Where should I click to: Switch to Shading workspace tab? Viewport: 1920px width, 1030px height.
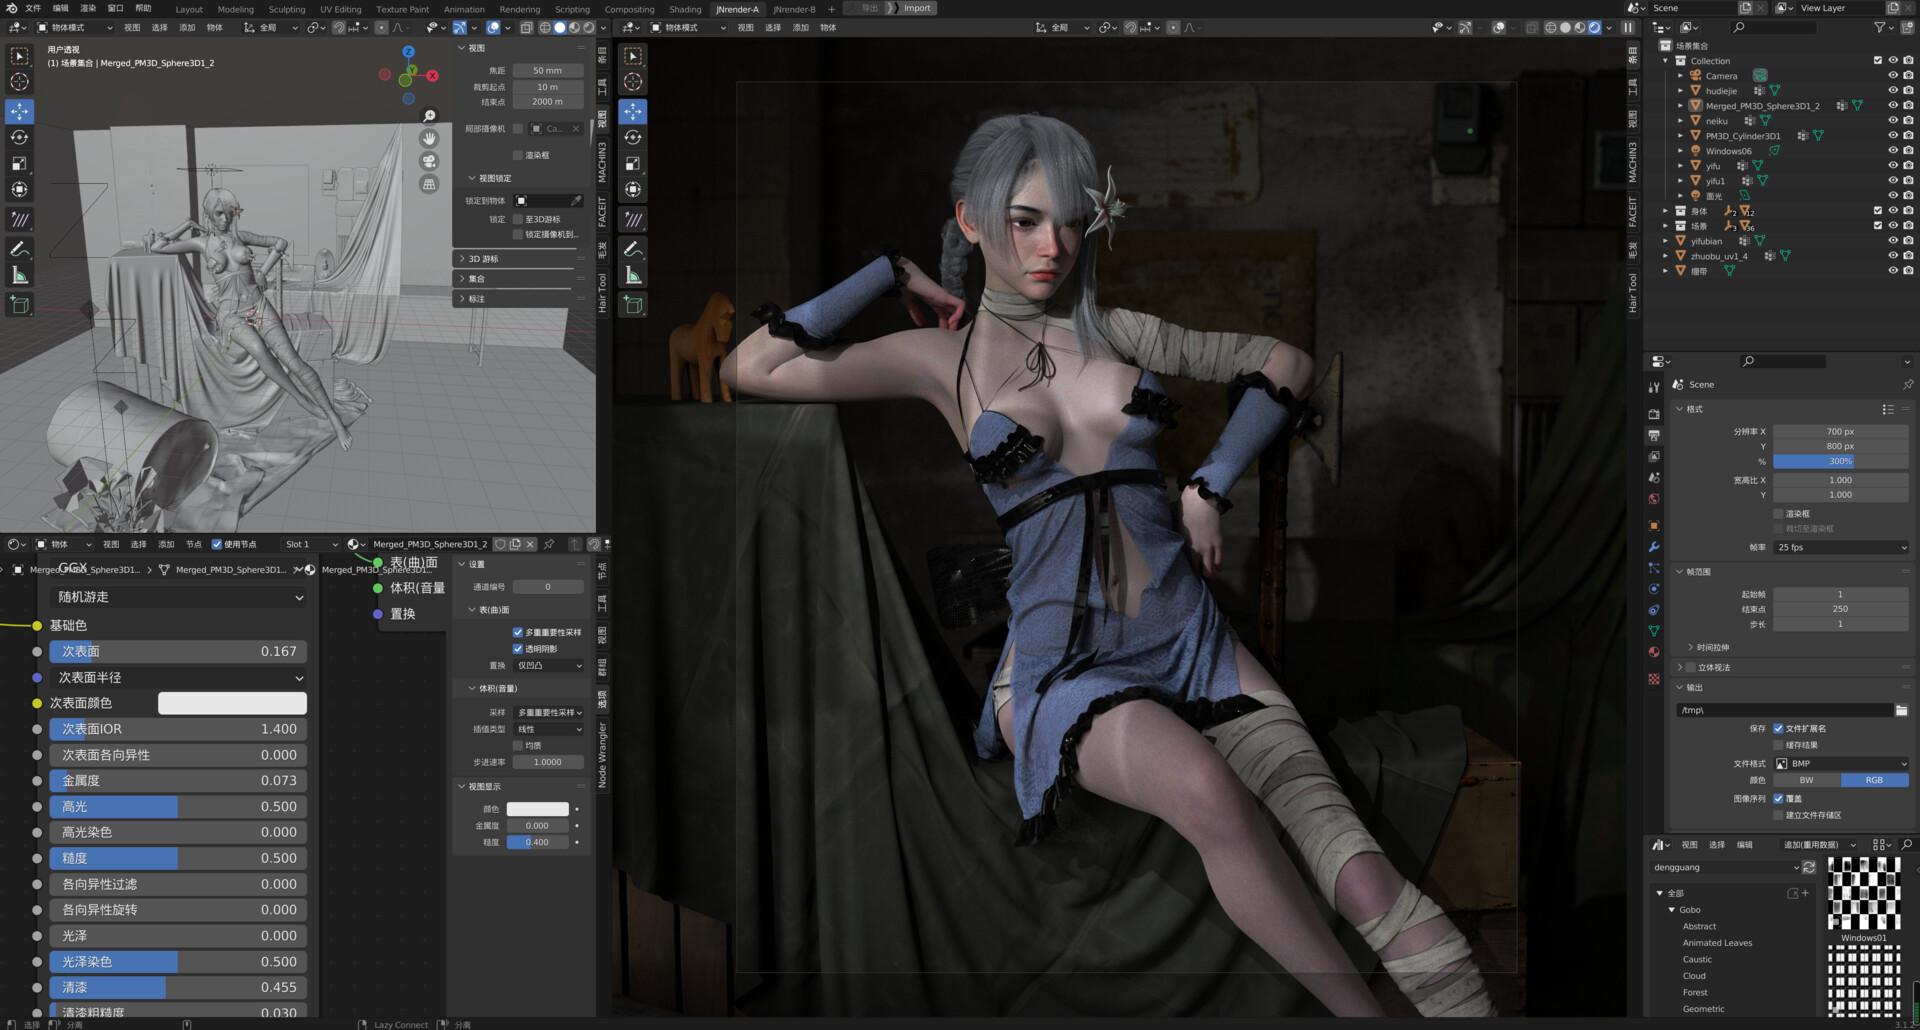685,9
